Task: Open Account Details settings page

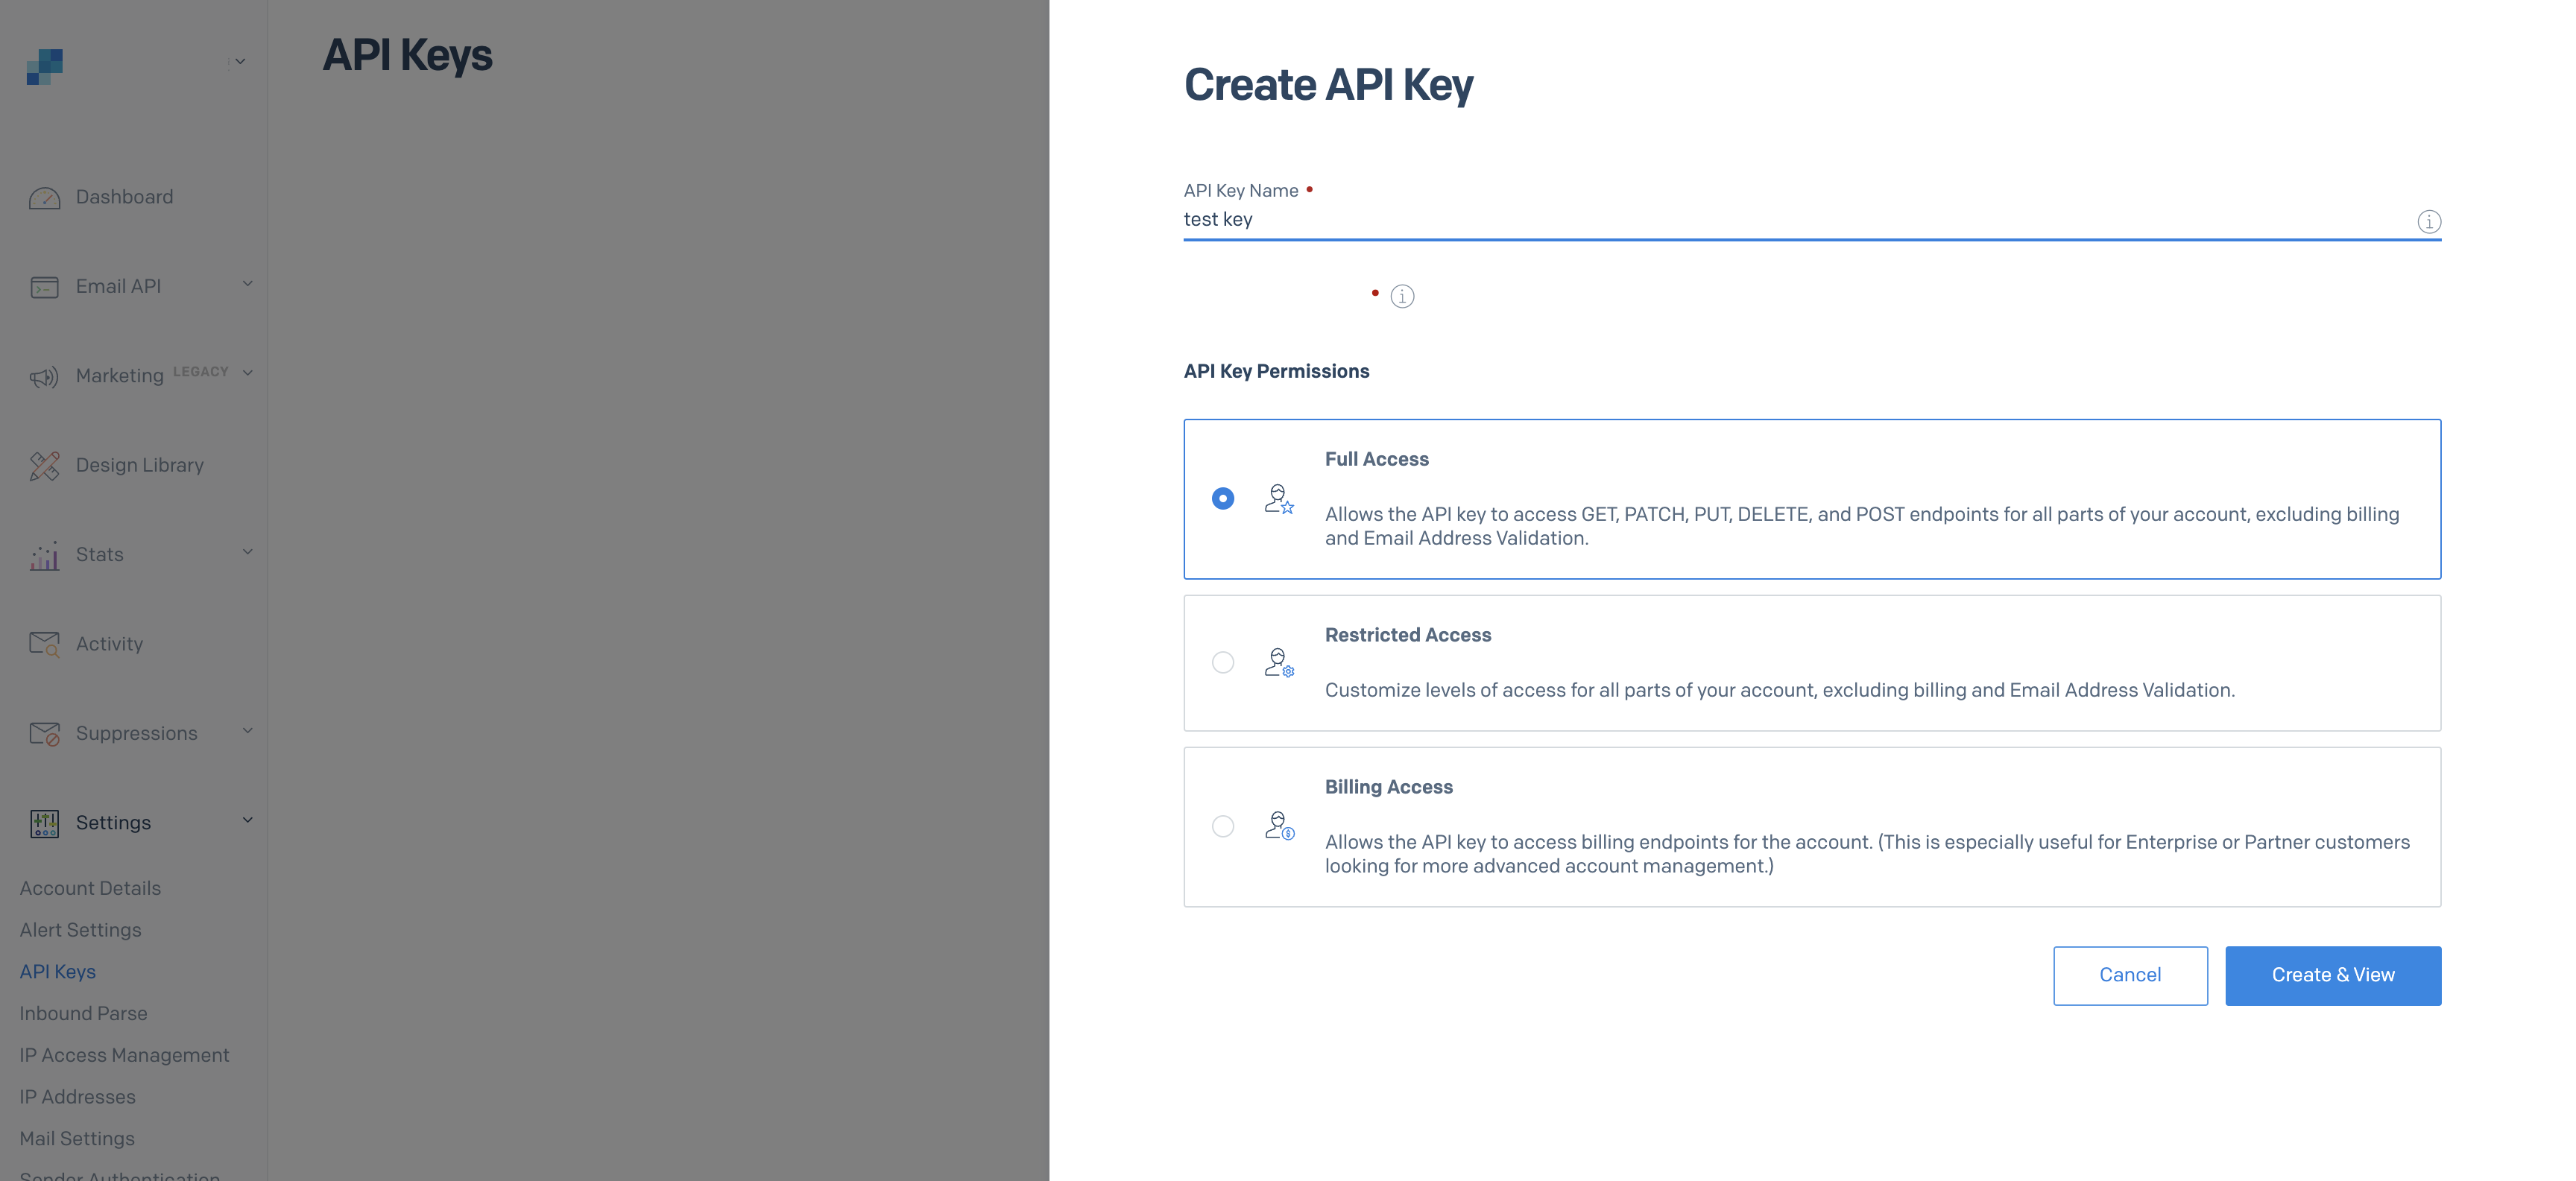Action: (x=90, y=888)
